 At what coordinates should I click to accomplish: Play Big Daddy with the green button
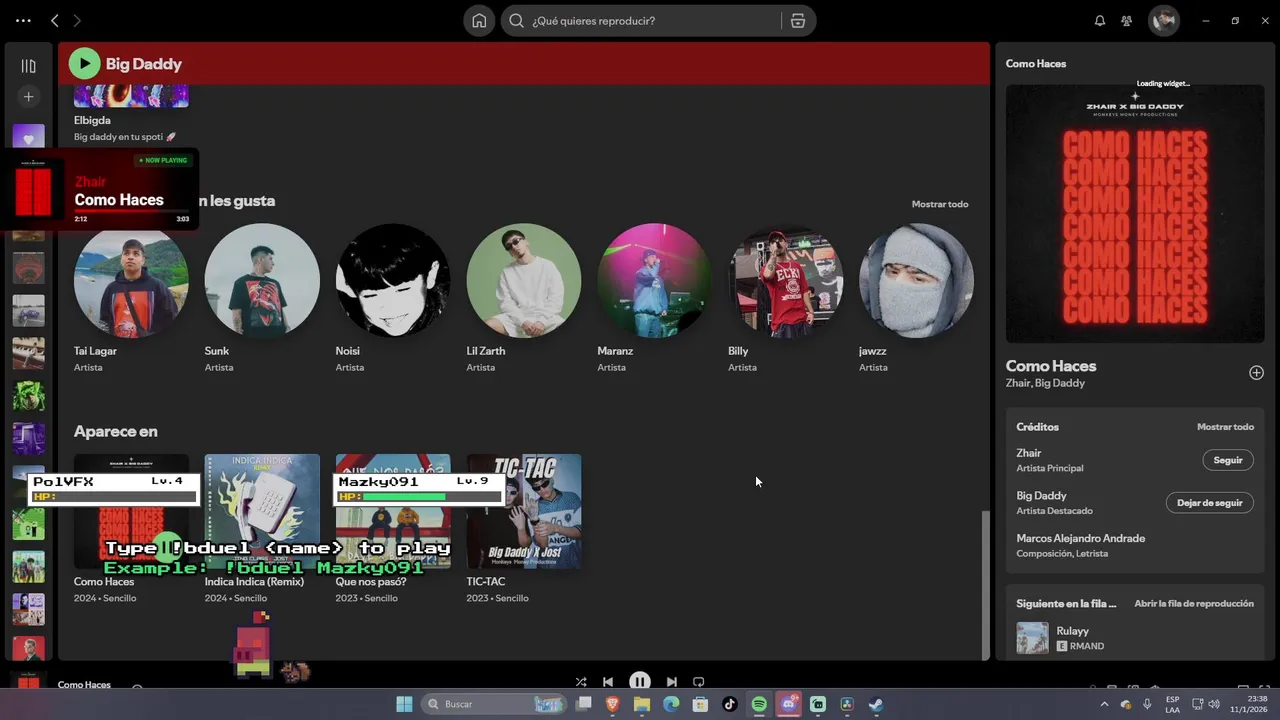pos(84,64)
